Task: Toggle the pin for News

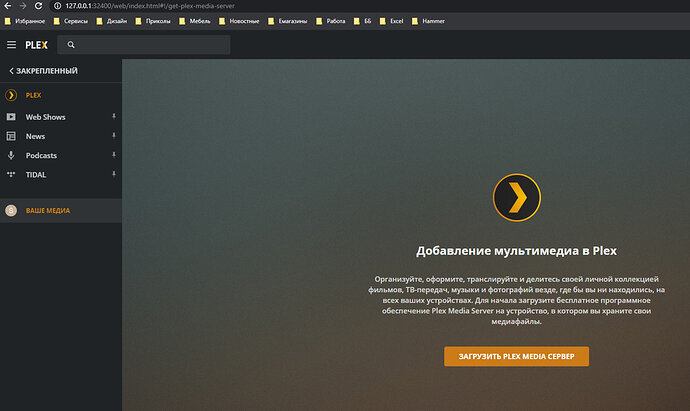Action: pyautogui.click(x=114, y=136)
